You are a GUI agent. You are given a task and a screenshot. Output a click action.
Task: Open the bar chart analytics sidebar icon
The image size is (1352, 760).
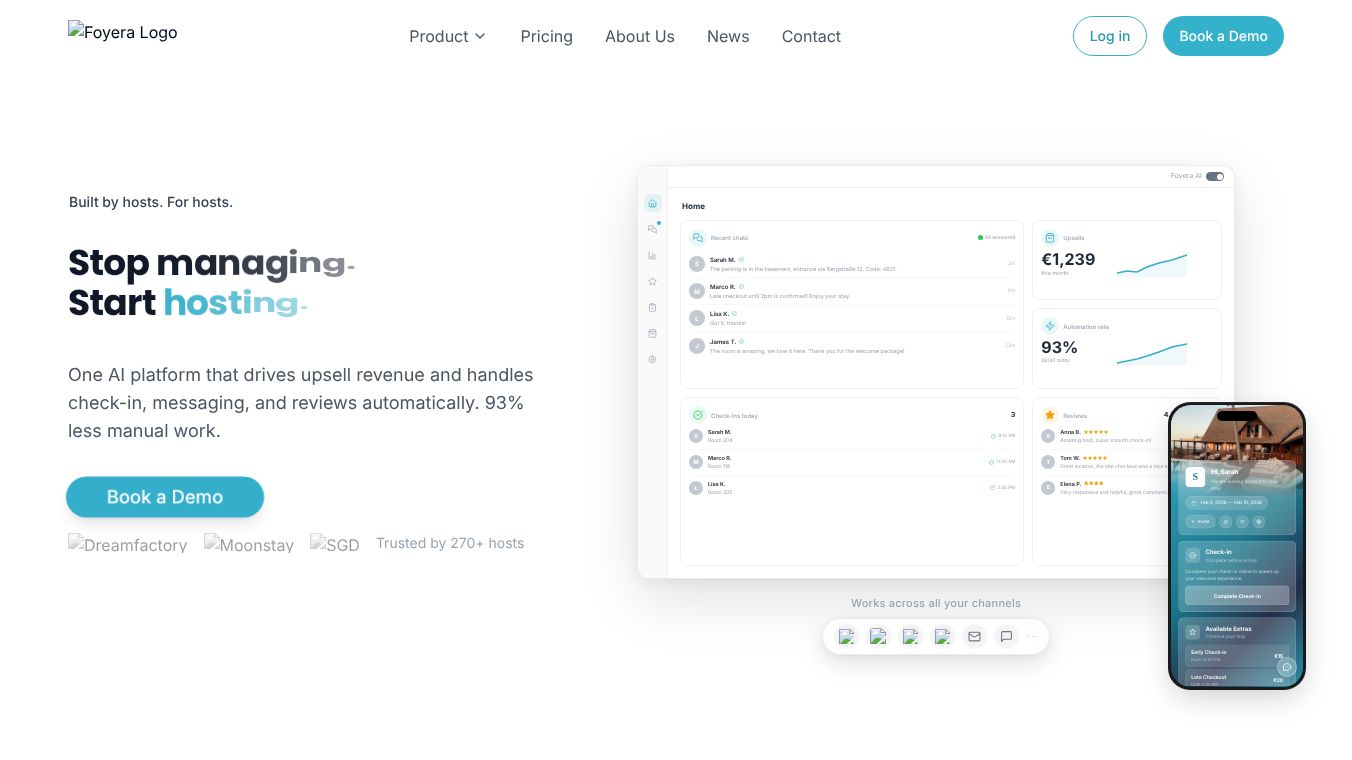point(653,255)
